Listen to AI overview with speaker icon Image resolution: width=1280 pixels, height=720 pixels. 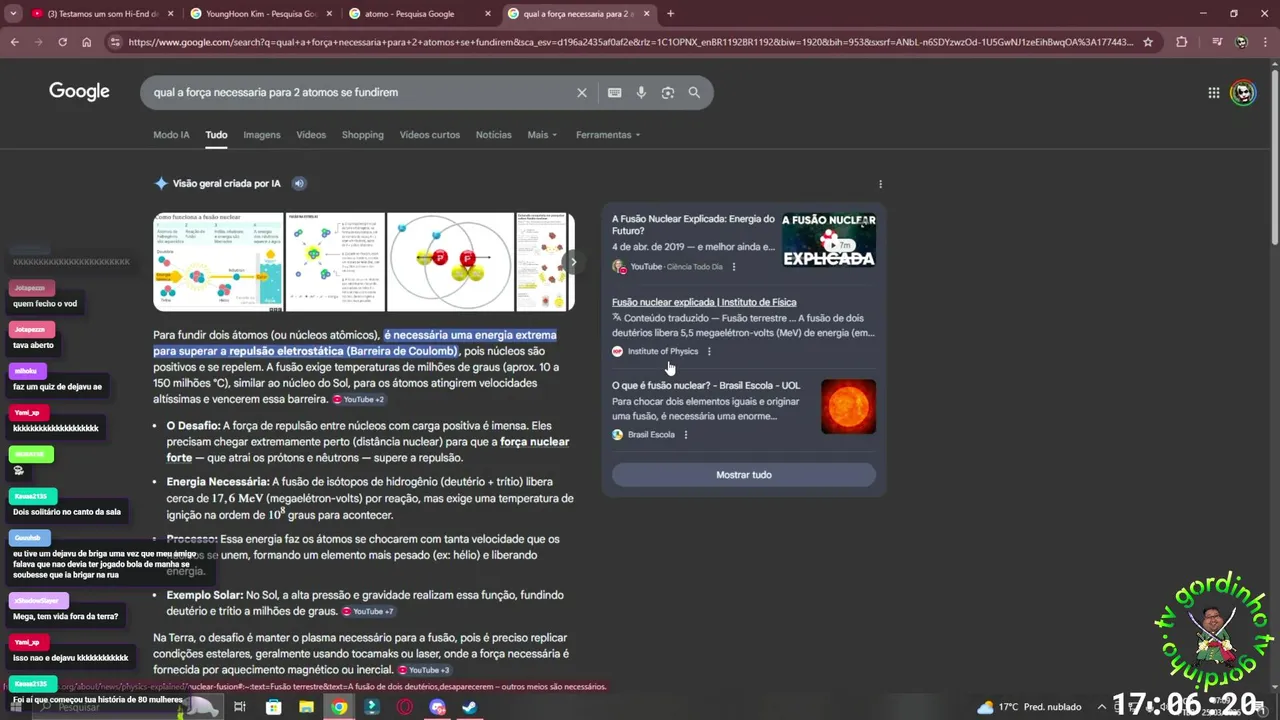point(298,183)
